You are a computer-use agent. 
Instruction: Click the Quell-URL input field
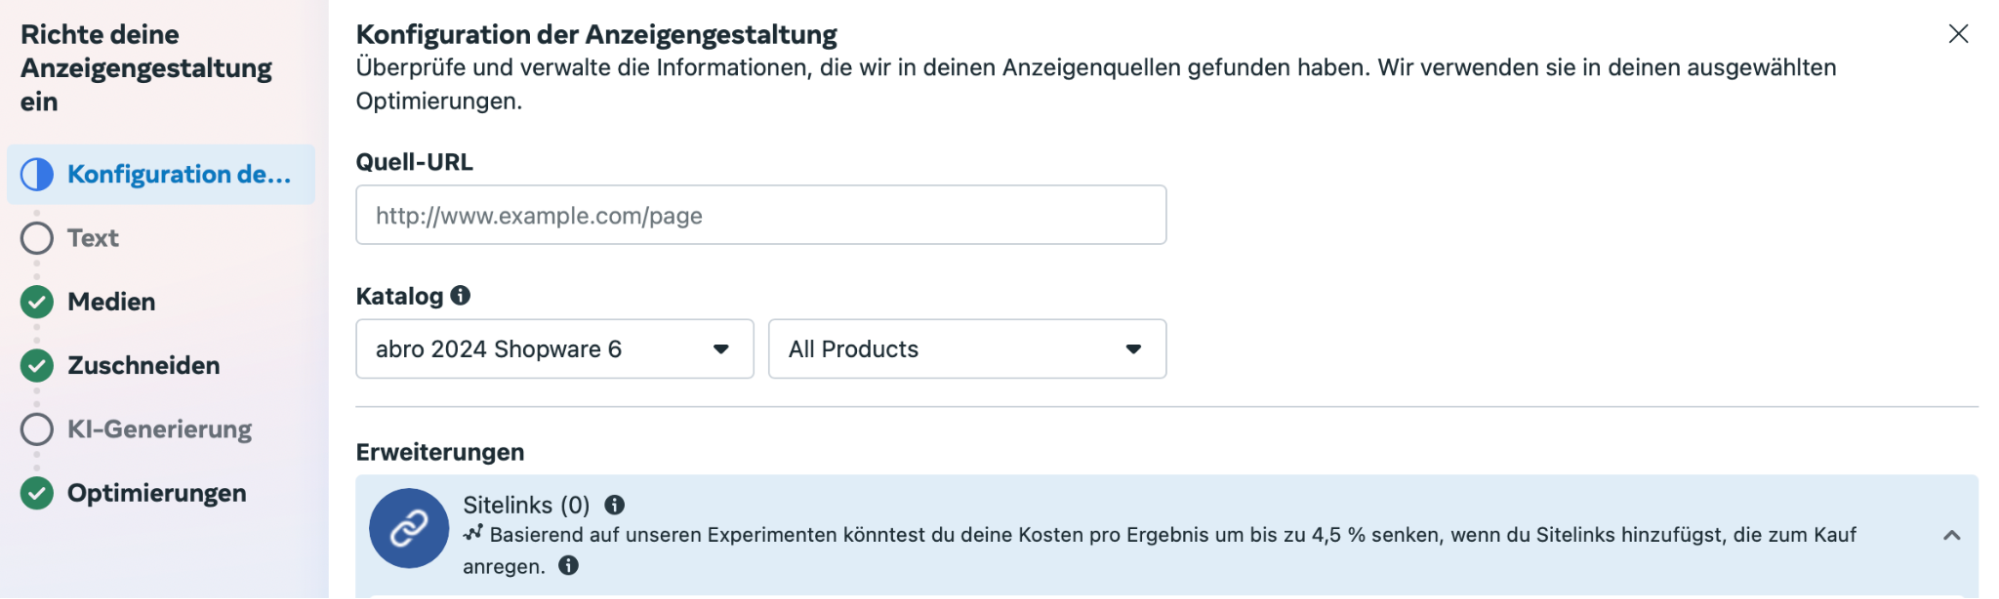point(761,215)
